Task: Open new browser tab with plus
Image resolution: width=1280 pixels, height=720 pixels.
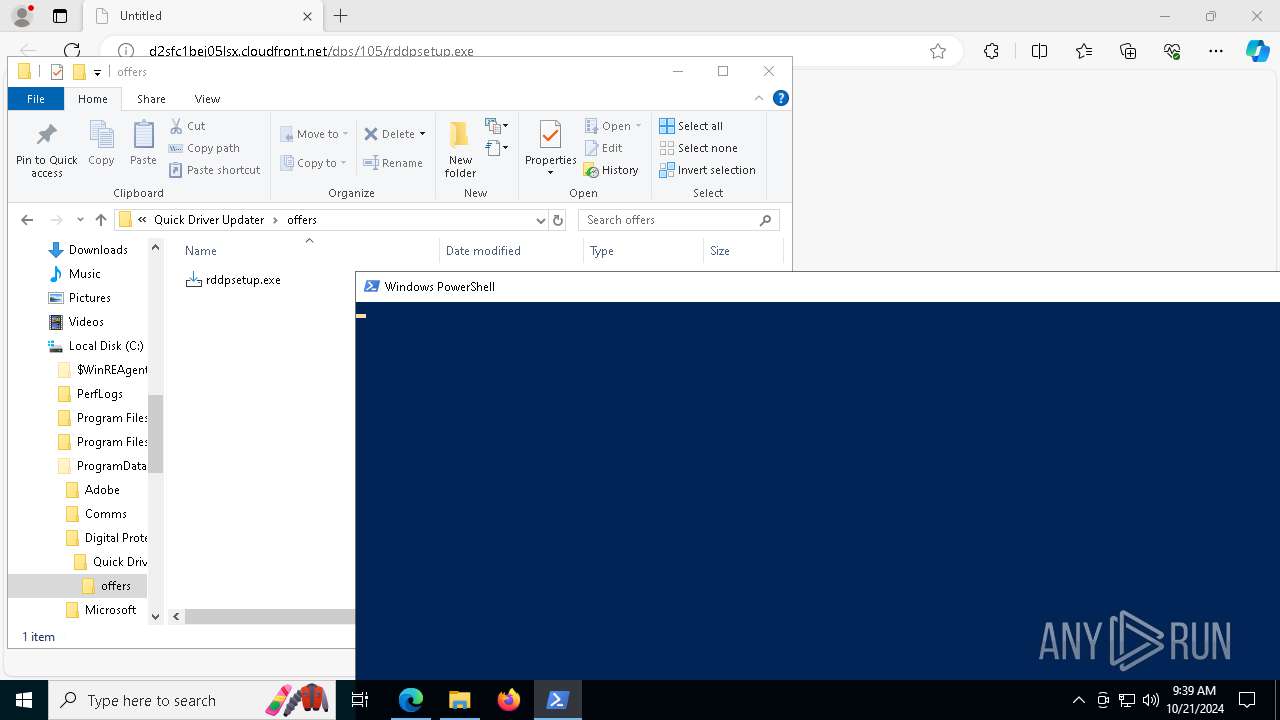Action: [x=341, y=16]
